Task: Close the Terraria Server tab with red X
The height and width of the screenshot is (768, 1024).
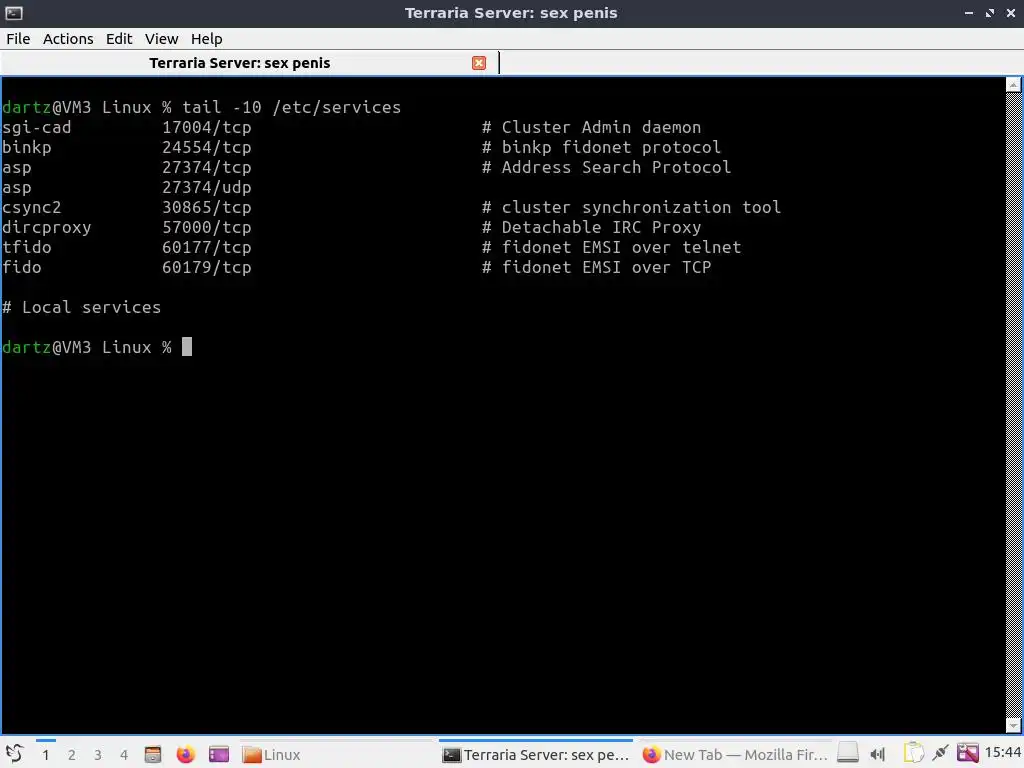Action: pyautogui.click(x=479, y=63)
